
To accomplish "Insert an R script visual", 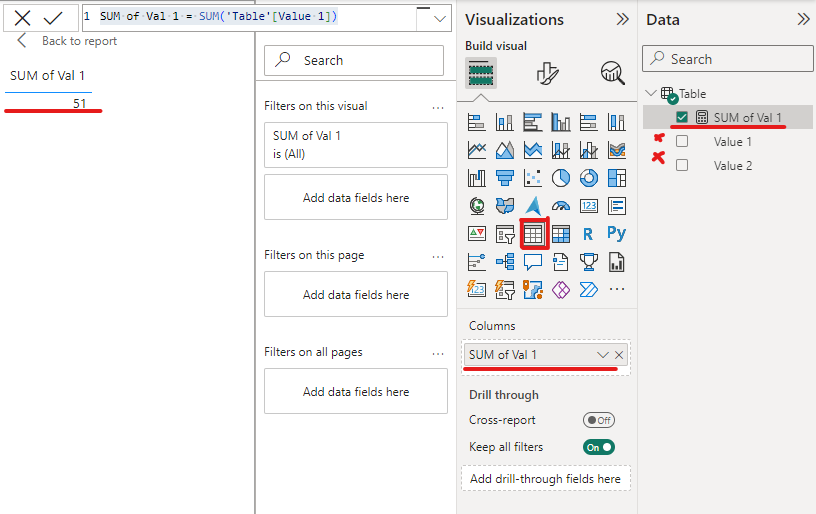I will [x=588, y=234].
